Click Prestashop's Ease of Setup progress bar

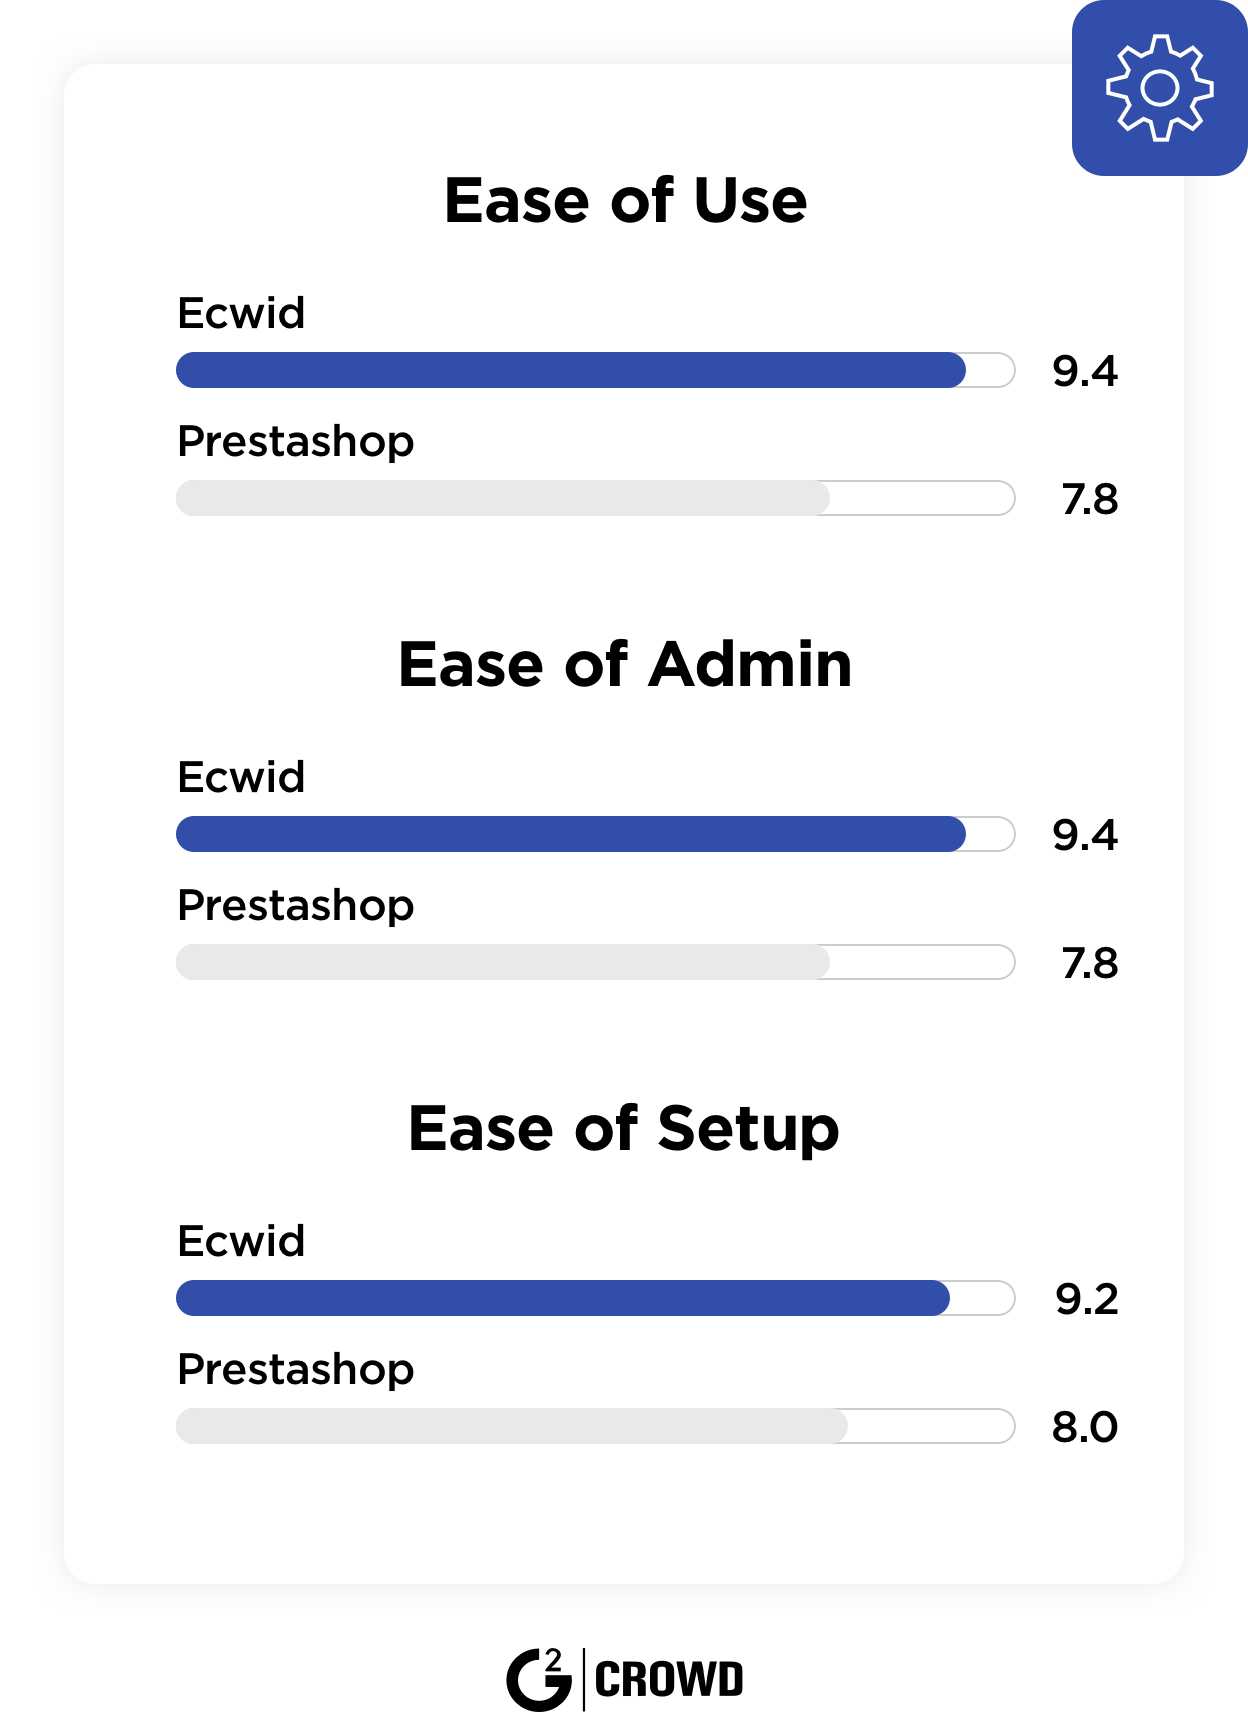pyautogui.click(x=596, y=1426)
